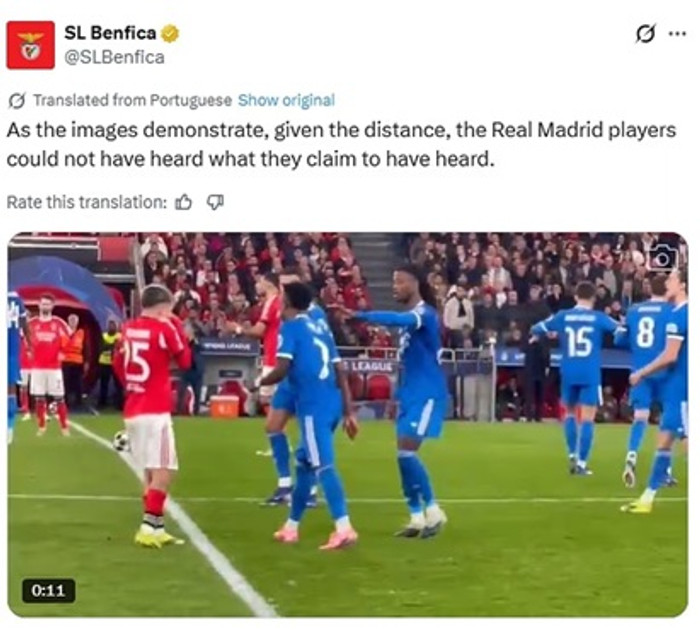This screenshot has width=700, height=630.
Task: Open the three-dot more options menu
Action: tap(677, 33)
